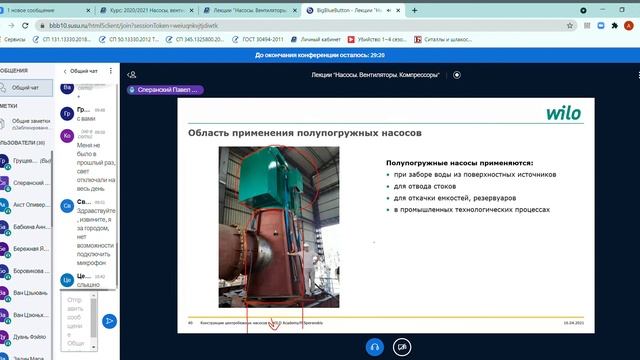Open the Личный кабинет bookmark
Screen dimensions: 640x360
316,40
